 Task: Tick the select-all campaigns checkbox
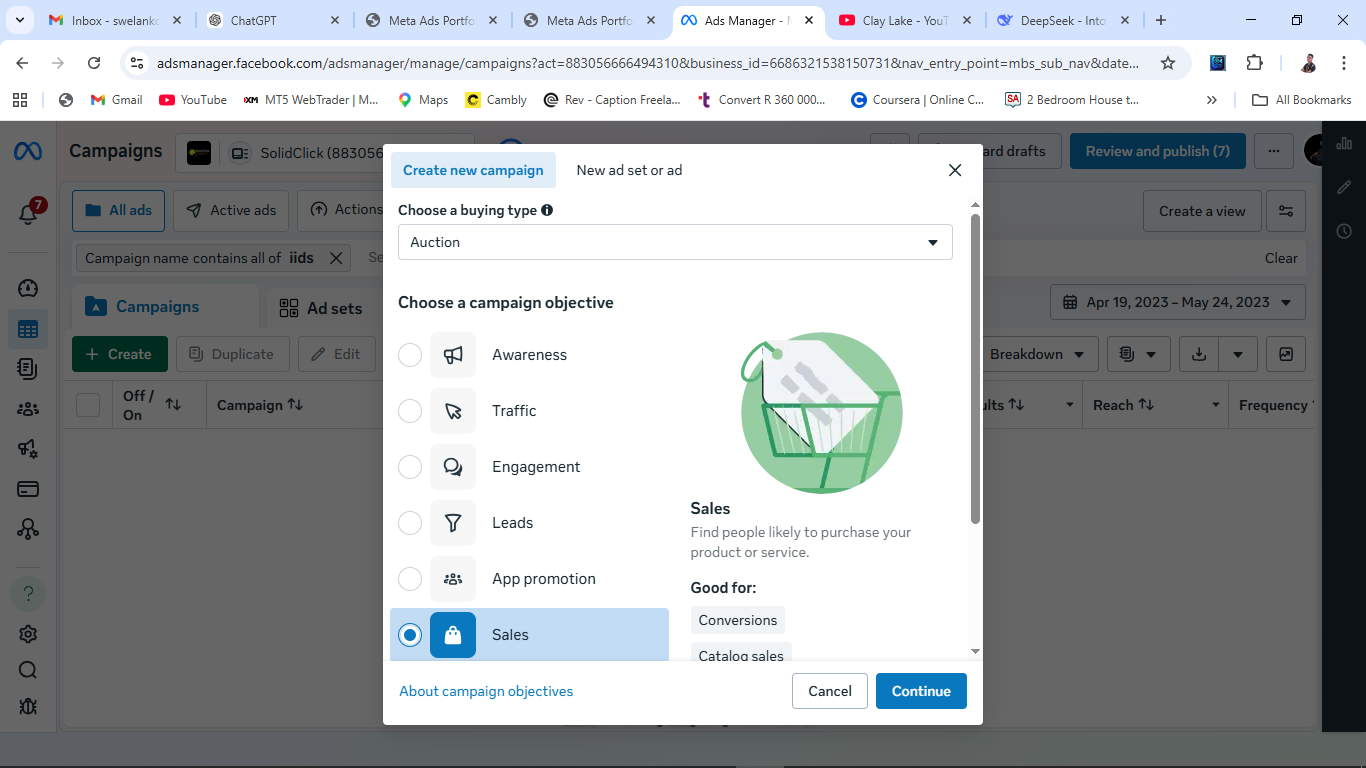(88, 405)
